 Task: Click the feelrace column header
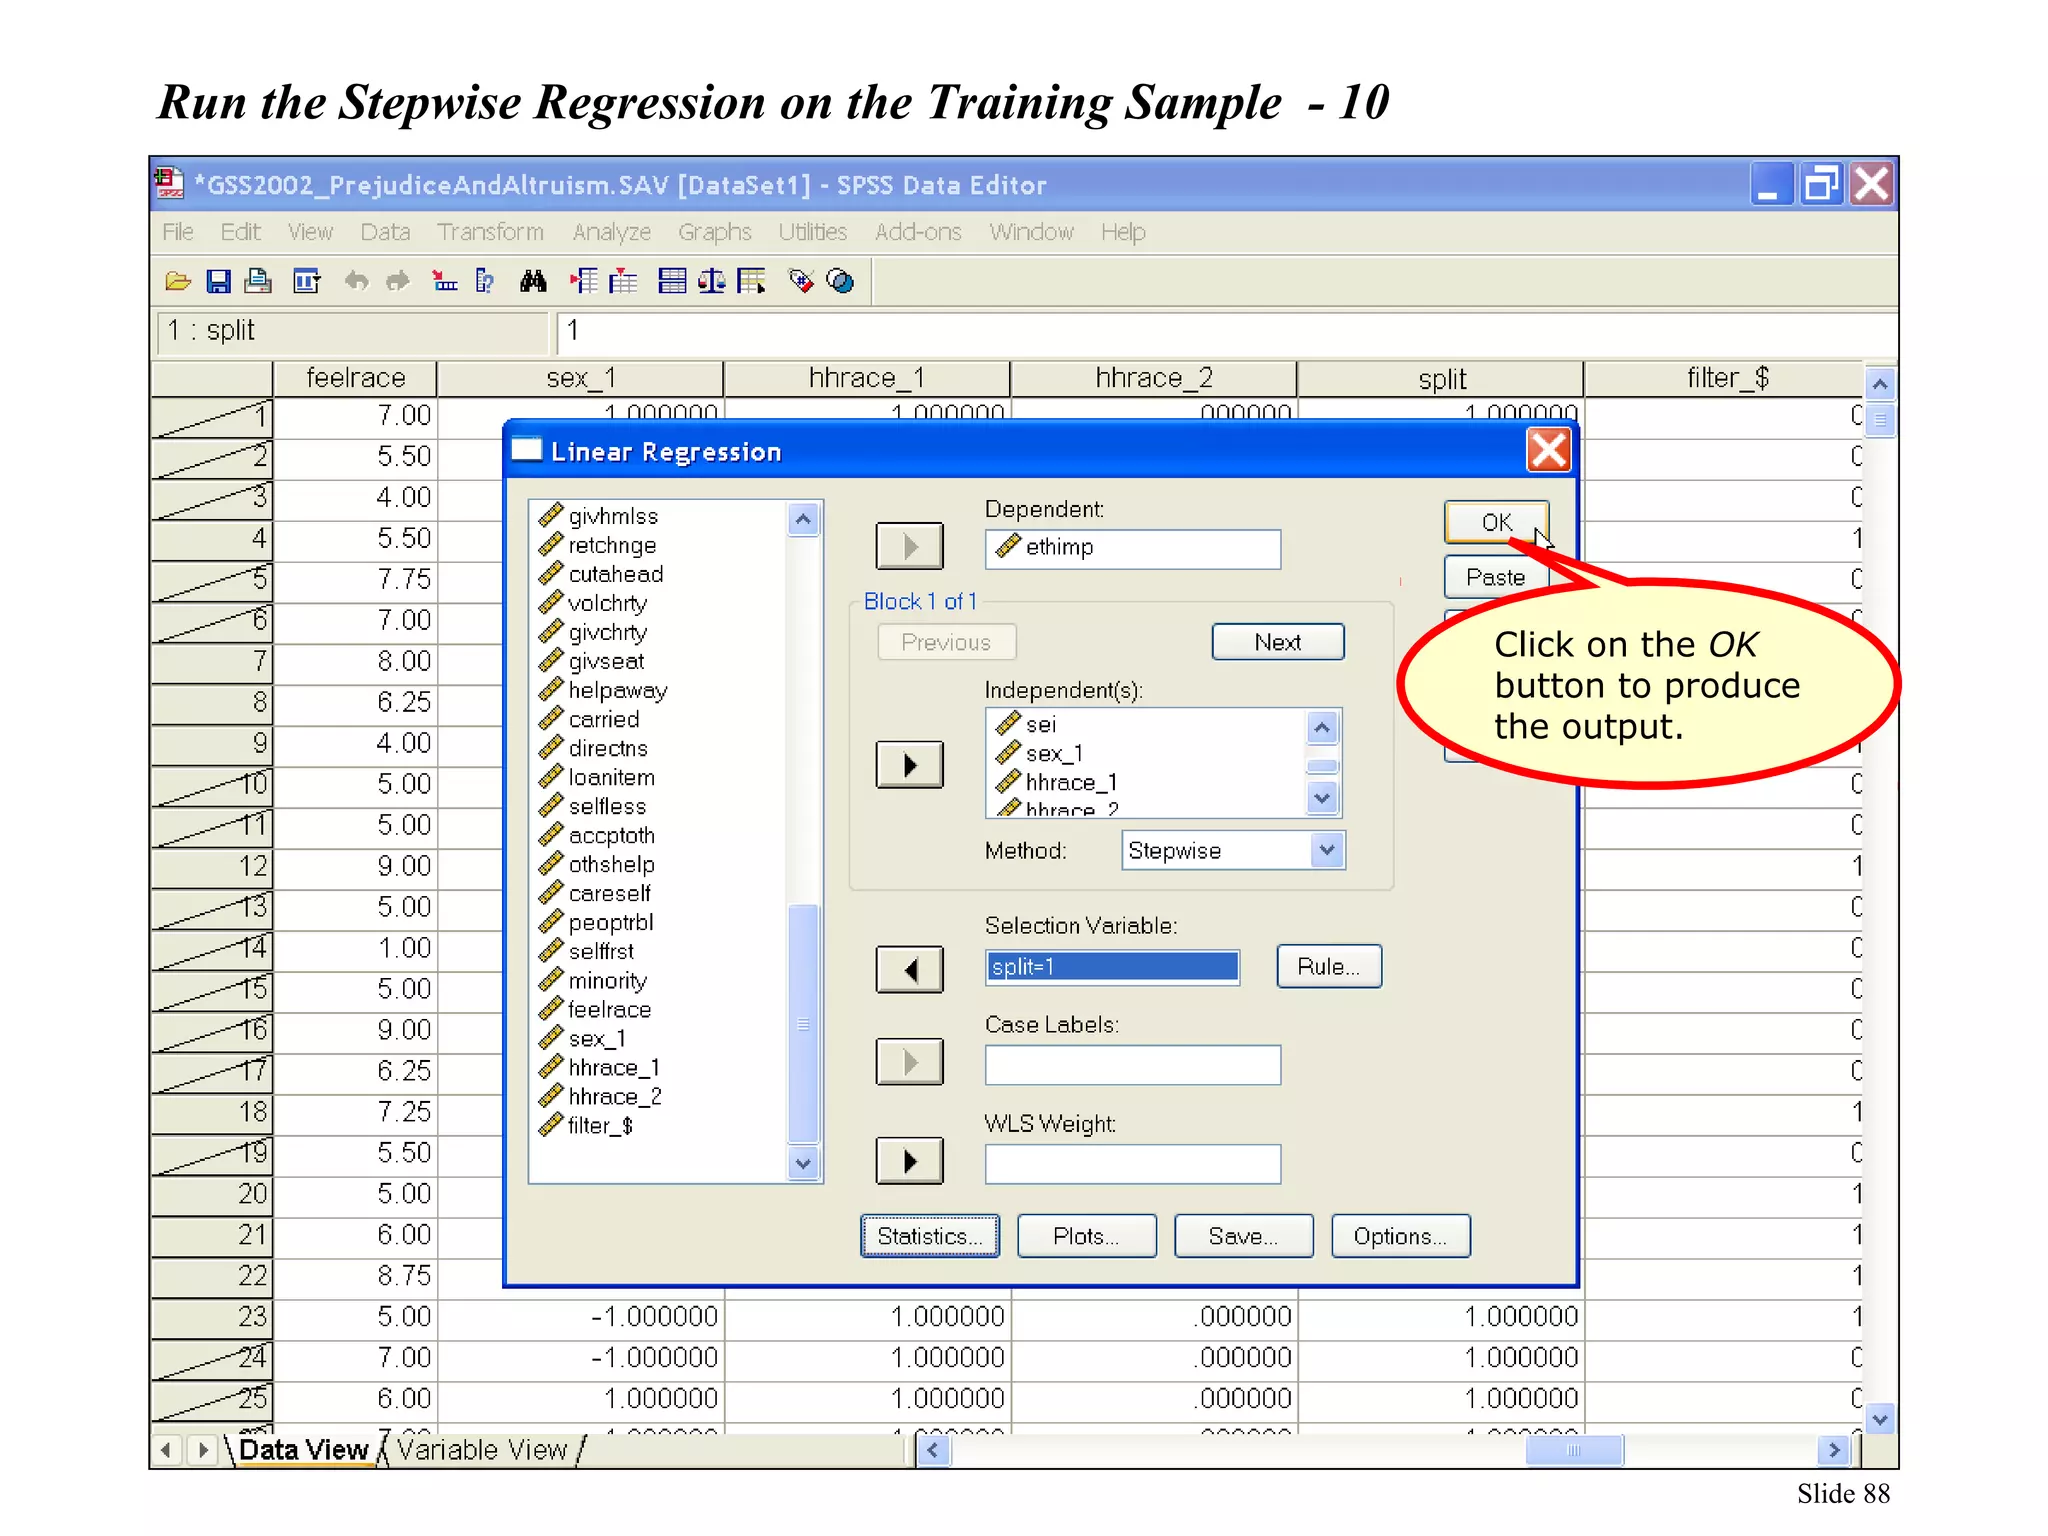pyautogui.click(x=355, y=378)
